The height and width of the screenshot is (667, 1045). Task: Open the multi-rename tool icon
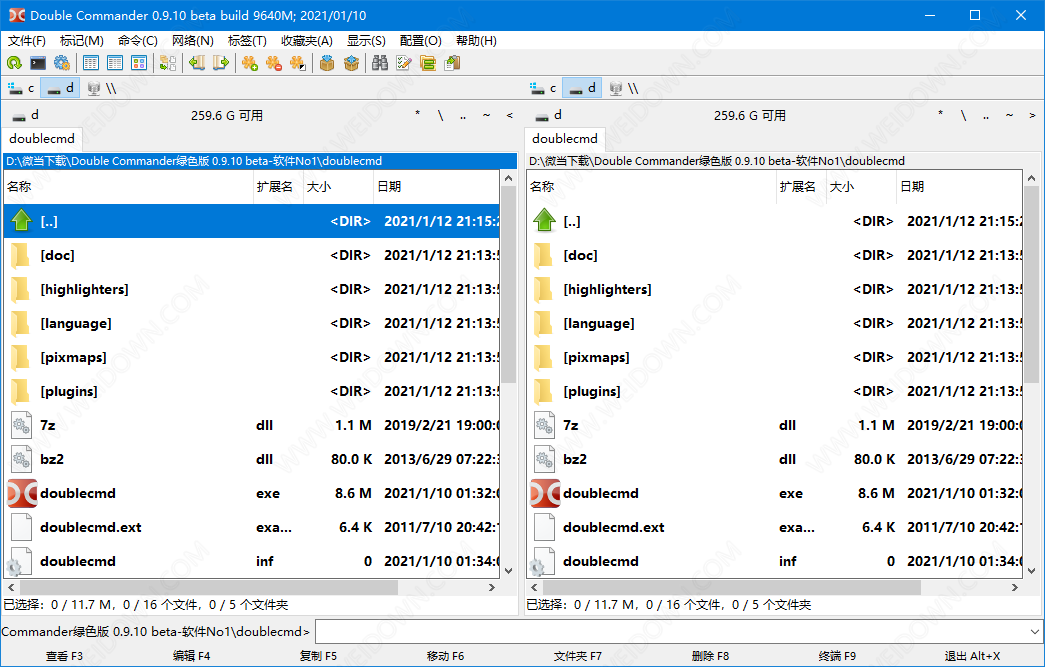click(x=404, y=63)
